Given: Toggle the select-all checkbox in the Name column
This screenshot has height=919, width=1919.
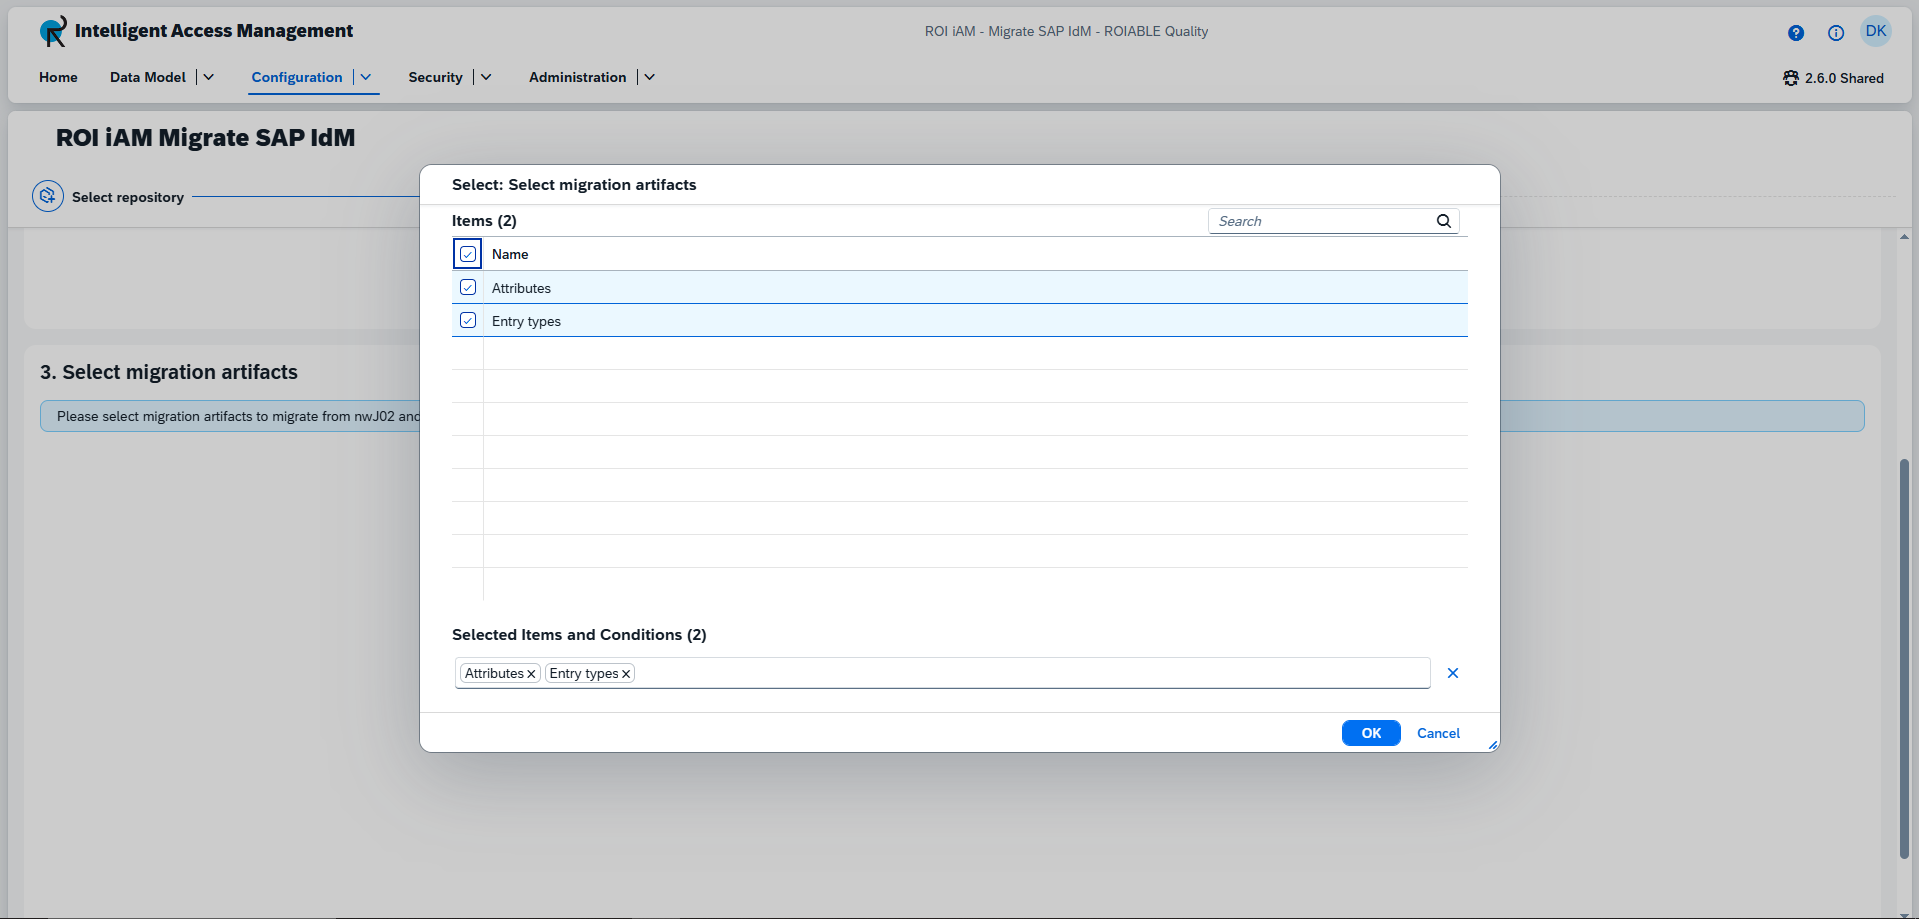Looking at the screenshot, I should (x=467, y=254).
